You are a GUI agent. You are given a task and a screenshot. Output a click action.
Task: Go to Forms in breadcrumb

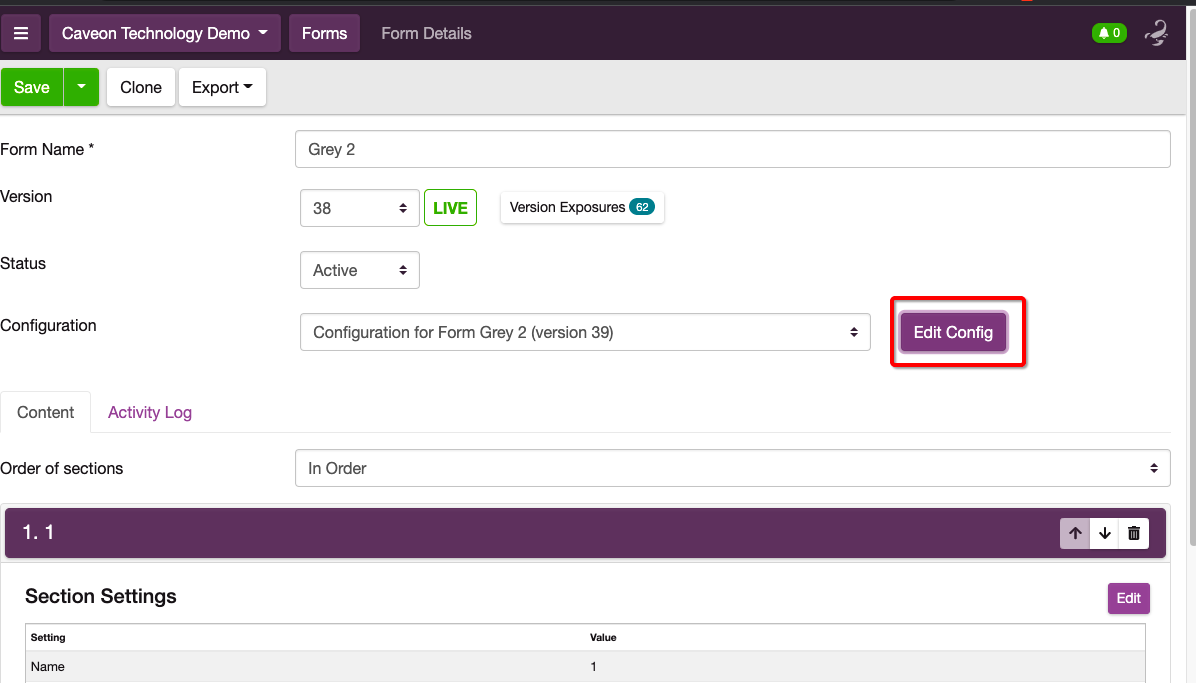(x=324, y=33)
